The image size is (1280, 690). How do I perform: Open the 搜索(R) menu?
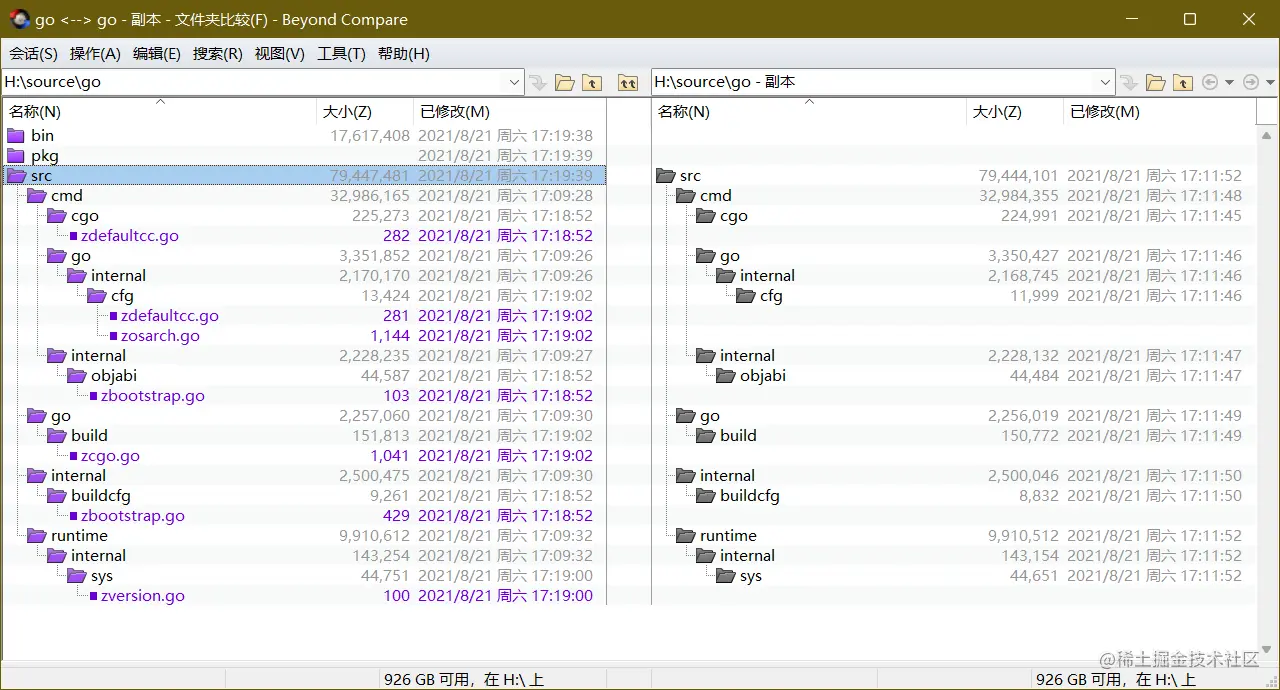[x=218, y=54]
